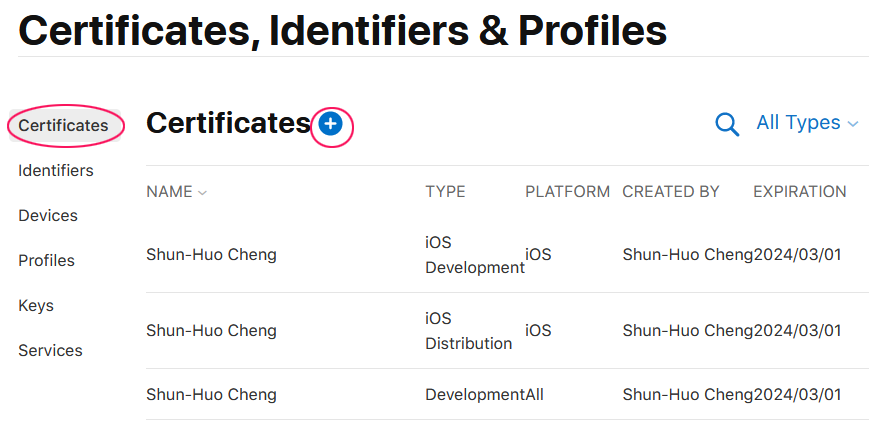Open the Keys section
Image resolution: width=869 pixels, height=431 pixels.
click(36, 305)
